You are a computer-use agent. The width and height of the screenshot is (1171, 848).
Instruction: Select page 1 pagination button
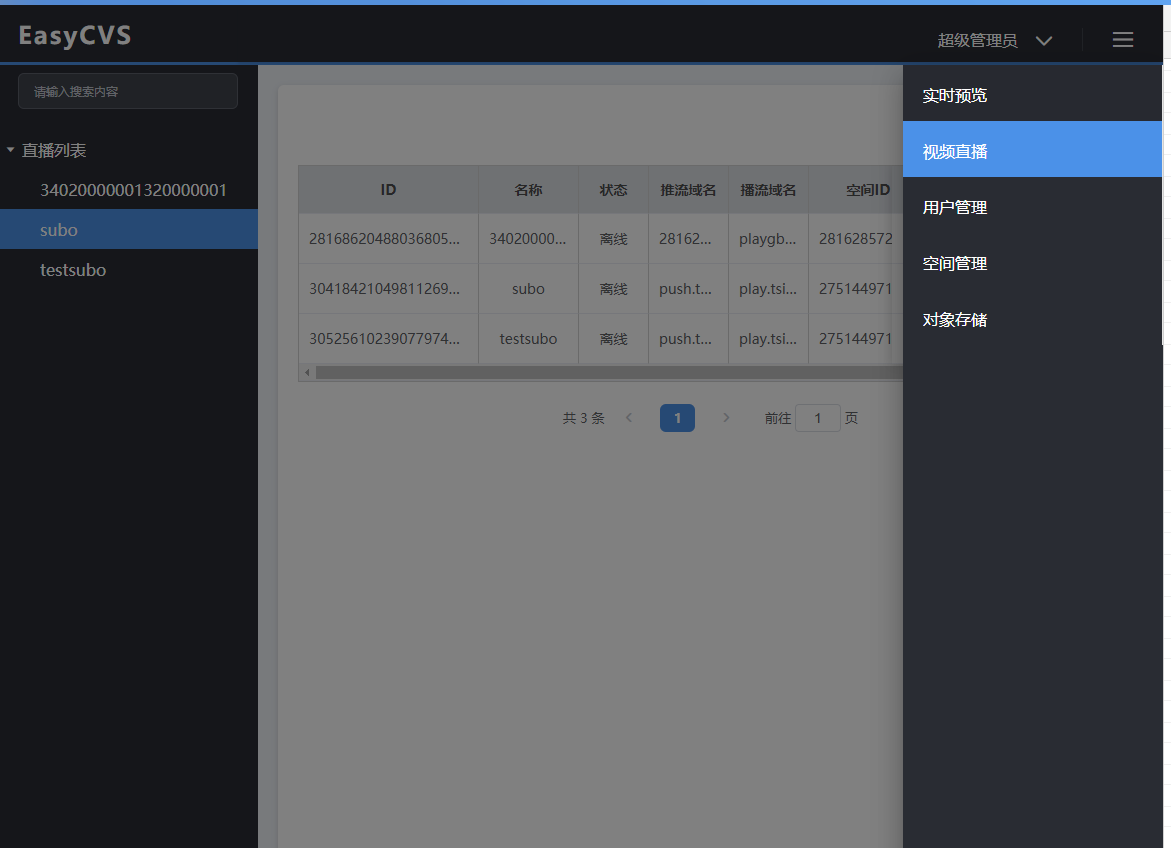coord(677,418)
